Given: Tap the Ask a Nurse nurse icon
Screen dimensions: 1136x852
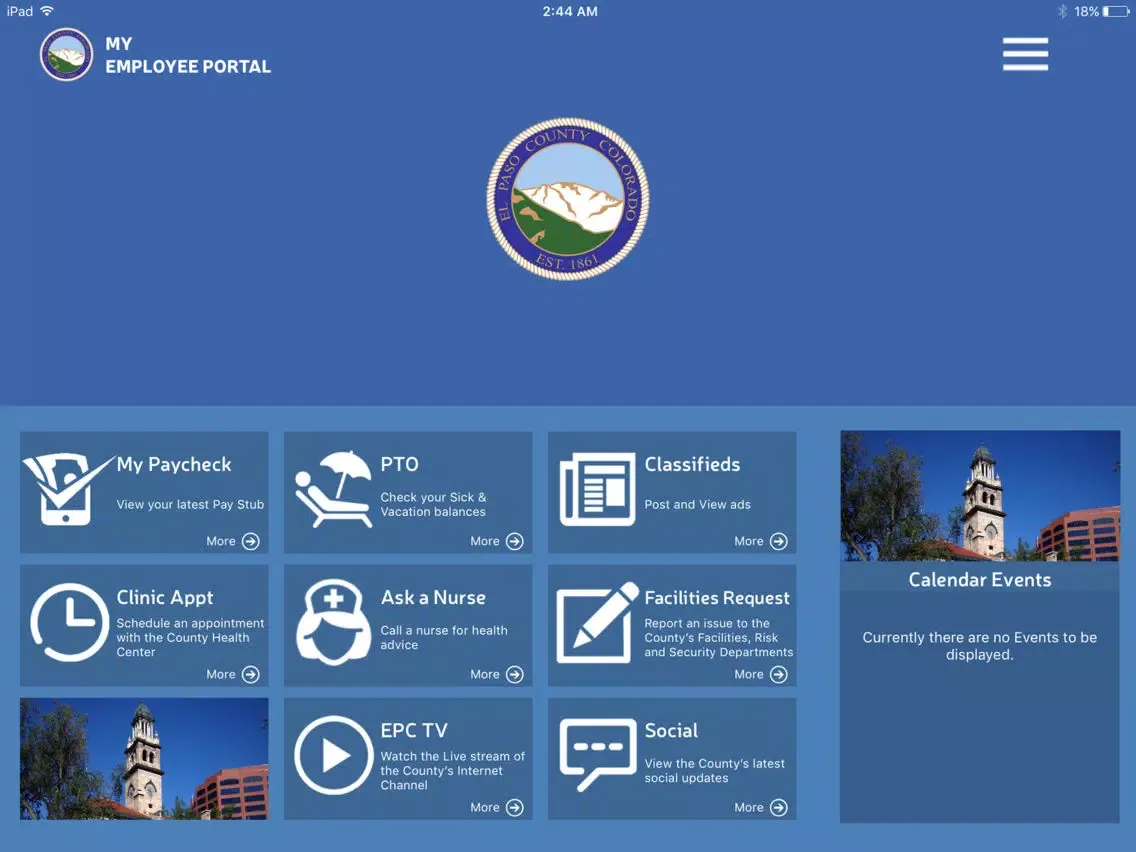Looking at the screenshot, I should coord(333,622).
